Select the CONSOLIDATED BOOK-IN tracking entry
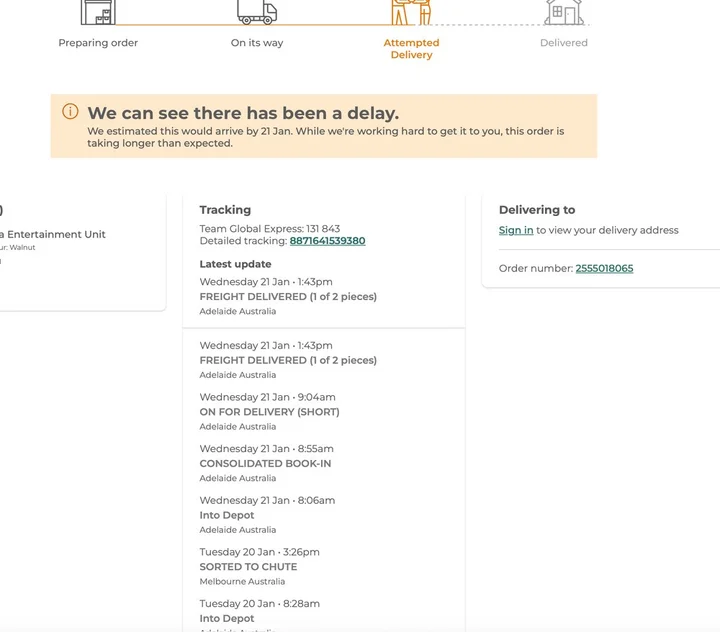Viewport: 720px width, 632px height. click(265, 464)
